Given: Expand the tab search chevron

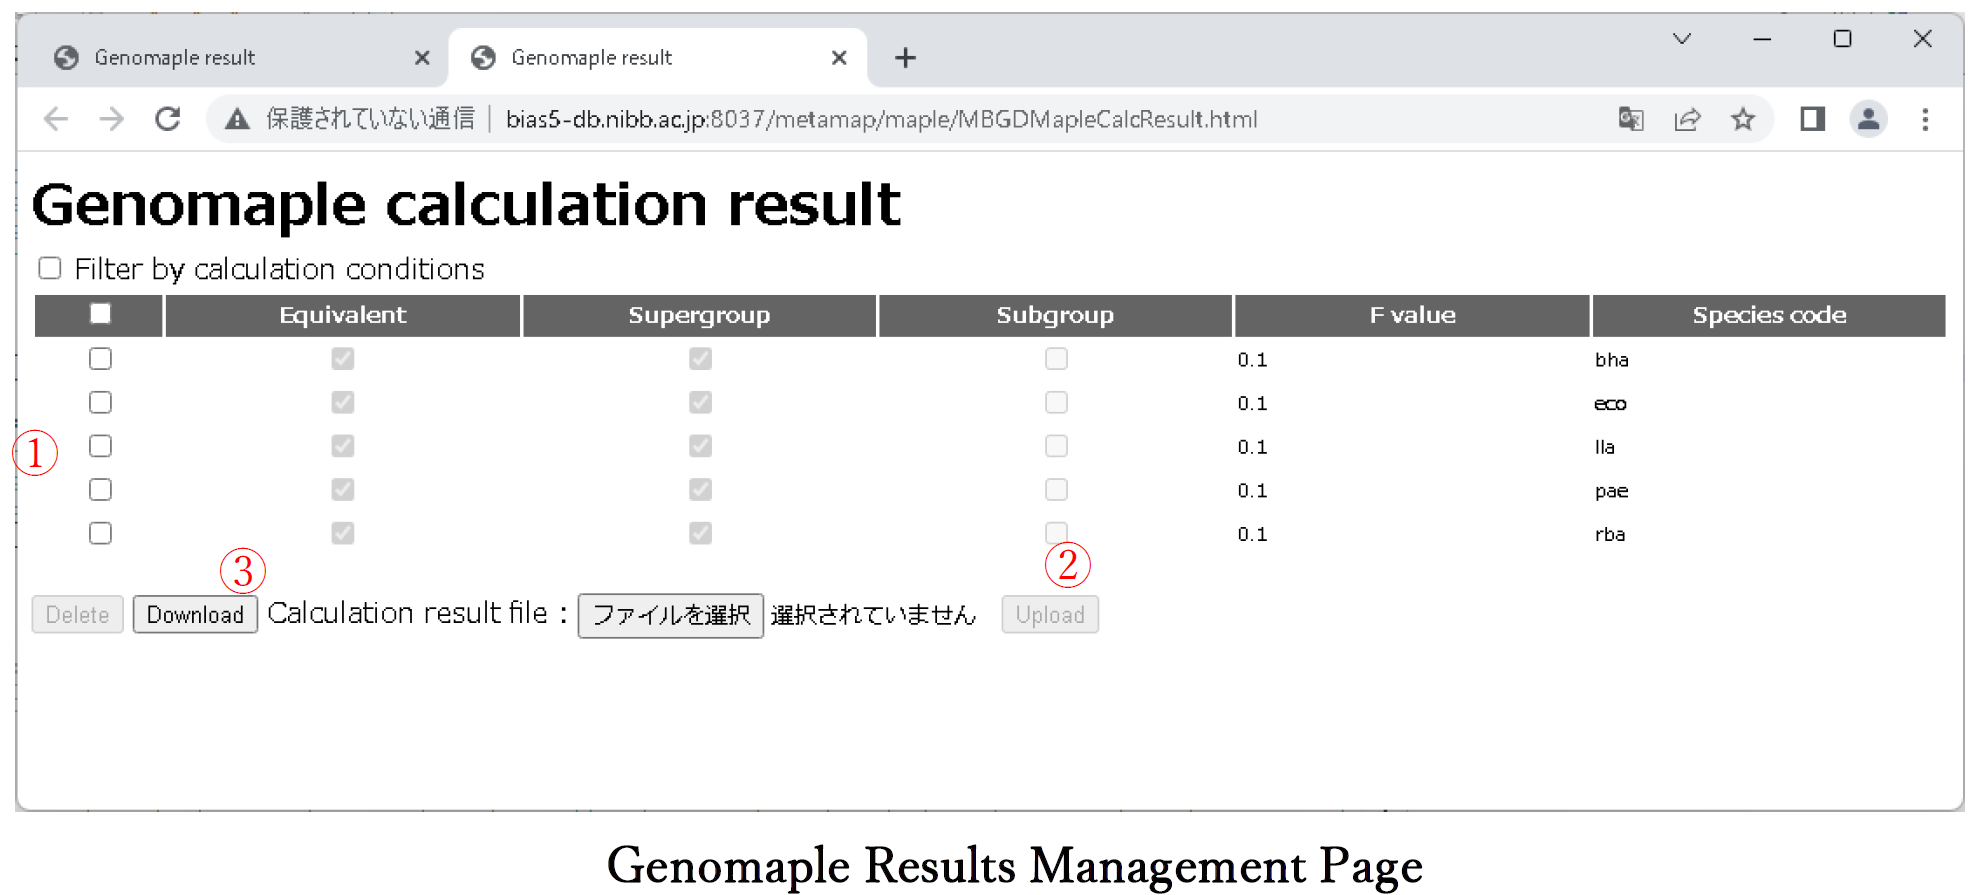Looking at the screenshot, I should (1682, 39).
